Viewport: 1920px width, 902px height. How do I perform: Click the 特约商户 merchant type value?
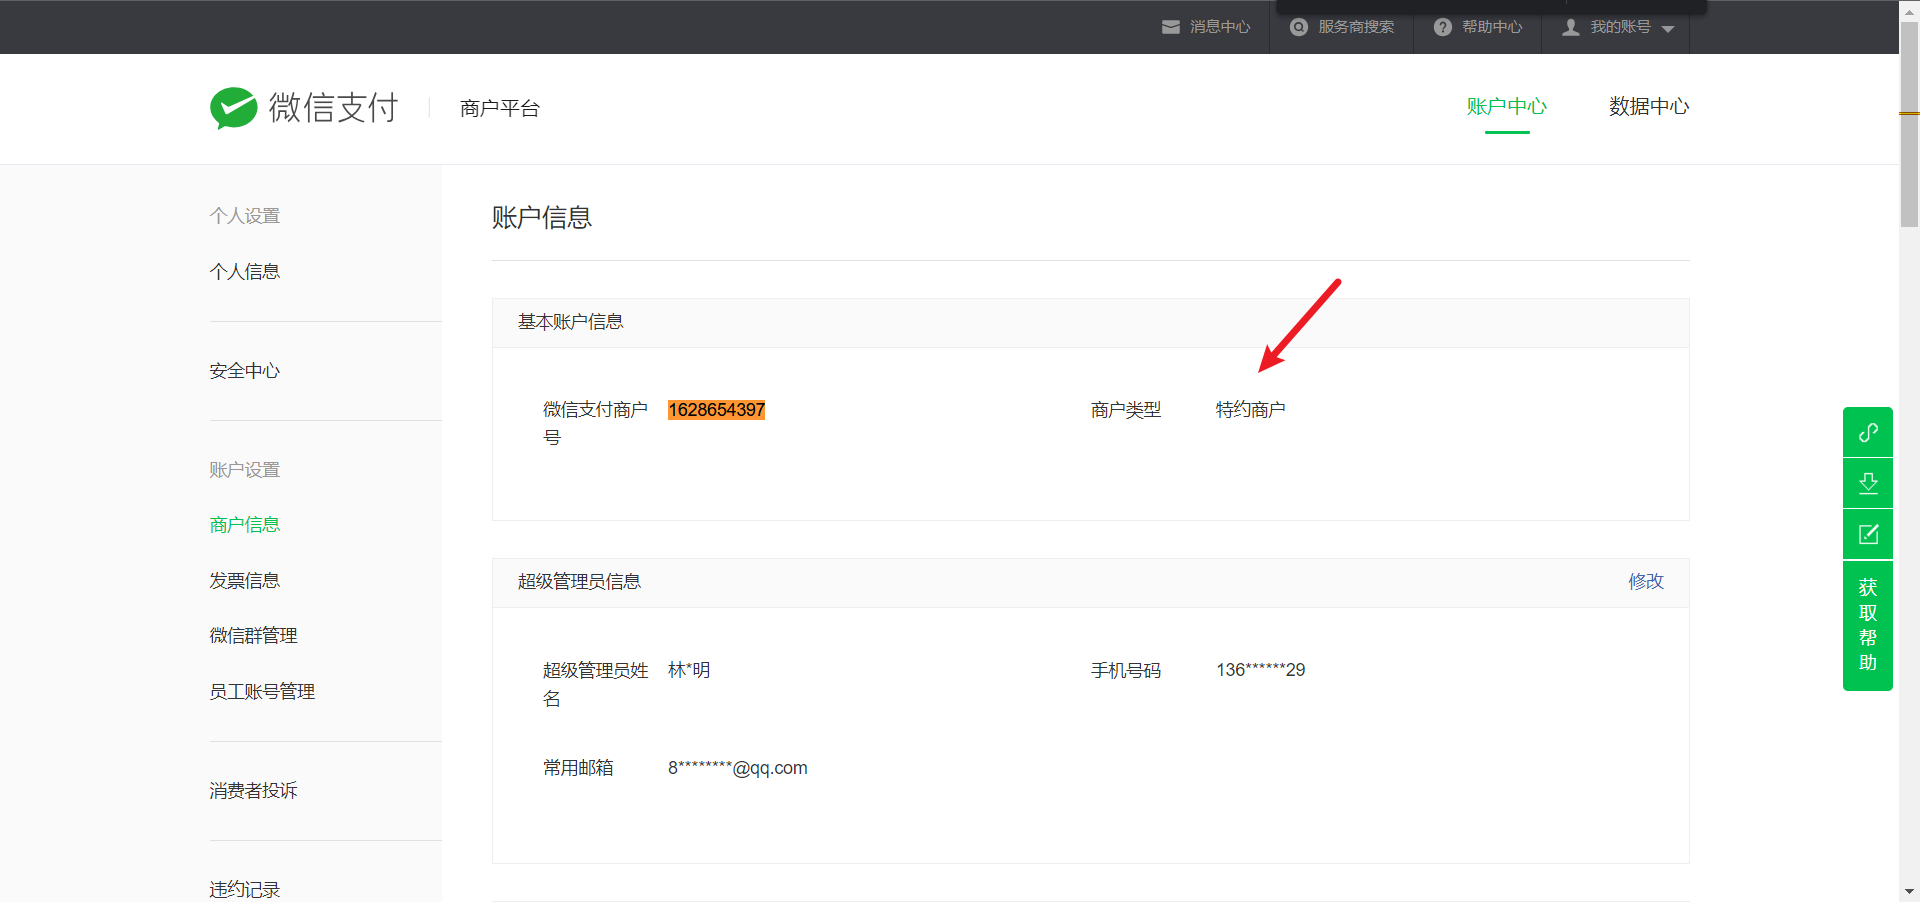click(x=1251, y=410)
